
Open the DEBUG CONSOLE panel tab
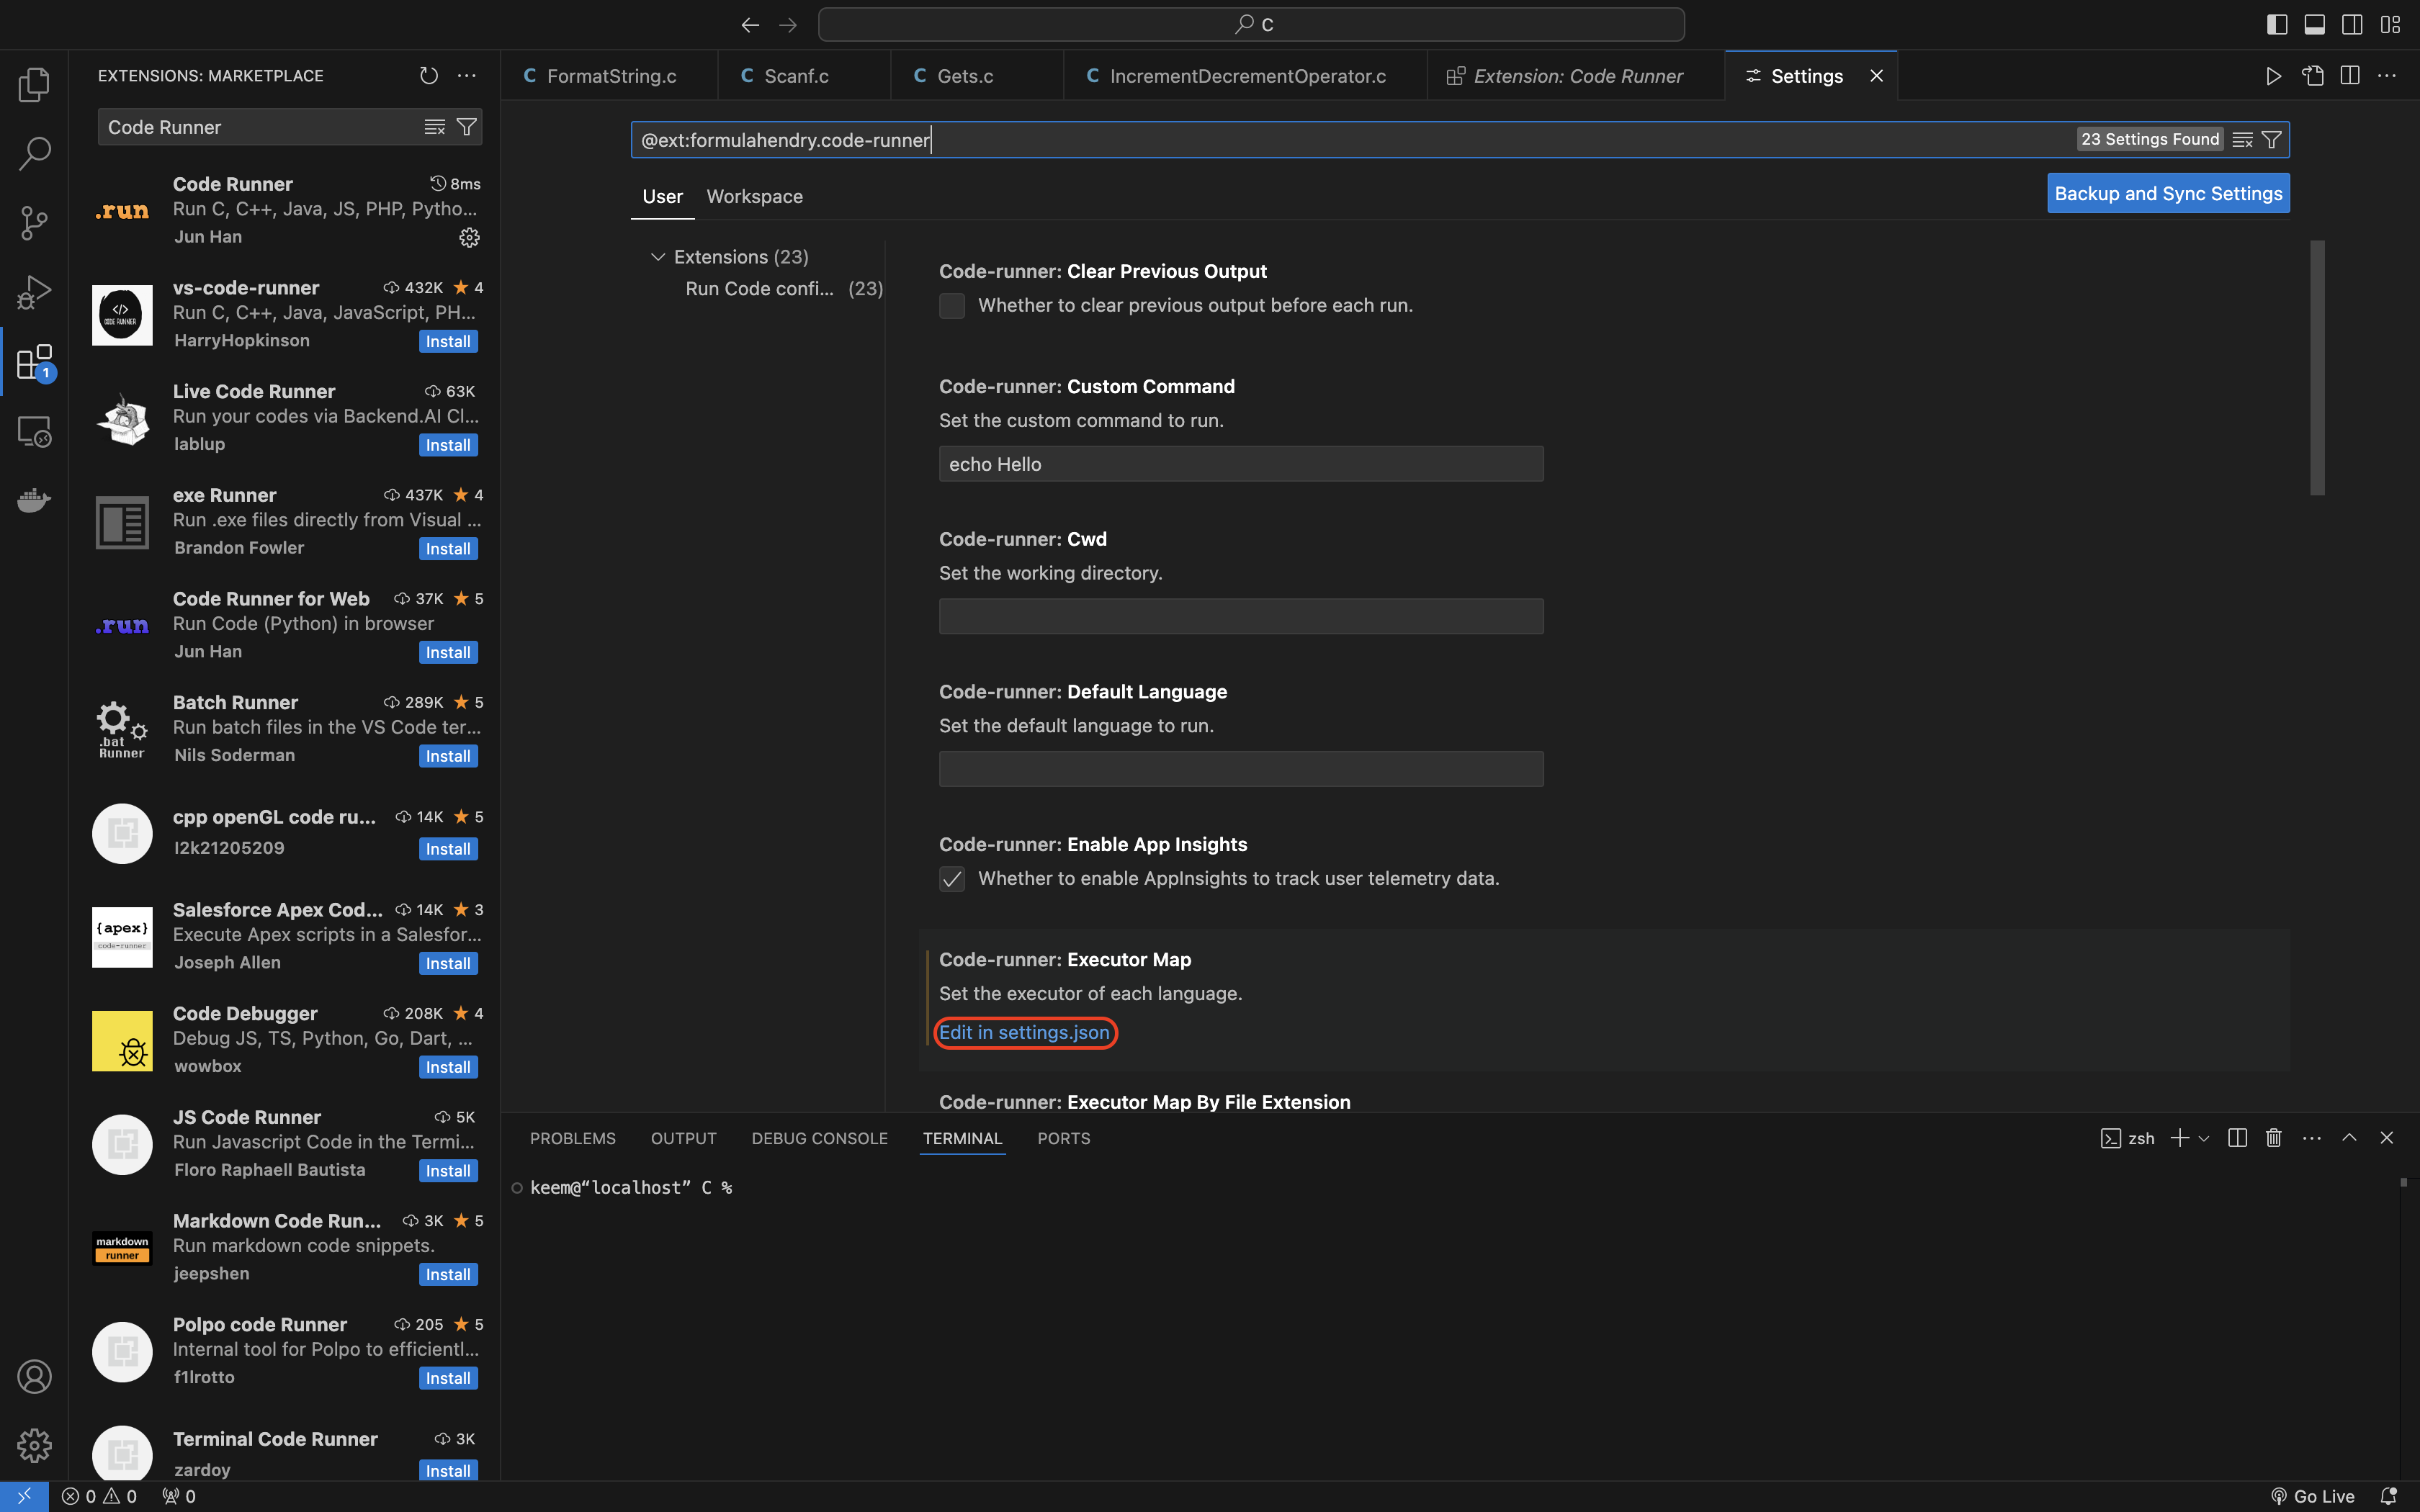pos(819,1138)
